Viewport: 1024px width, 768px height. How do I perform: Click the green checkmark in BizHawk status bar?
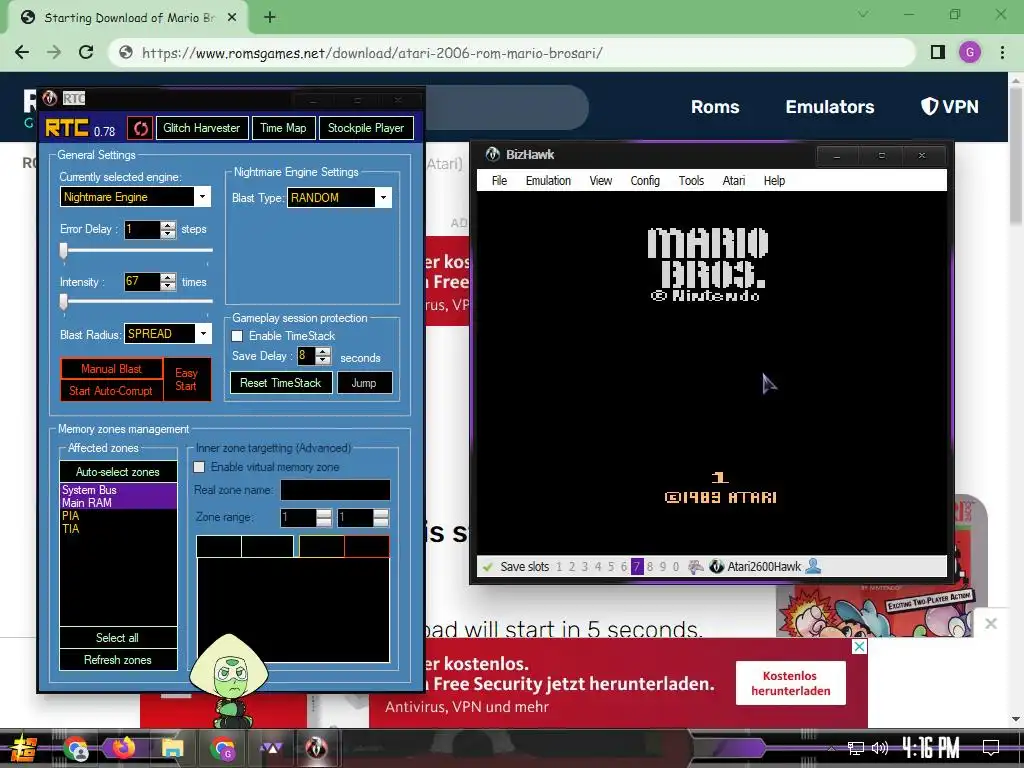pos(487,567)
